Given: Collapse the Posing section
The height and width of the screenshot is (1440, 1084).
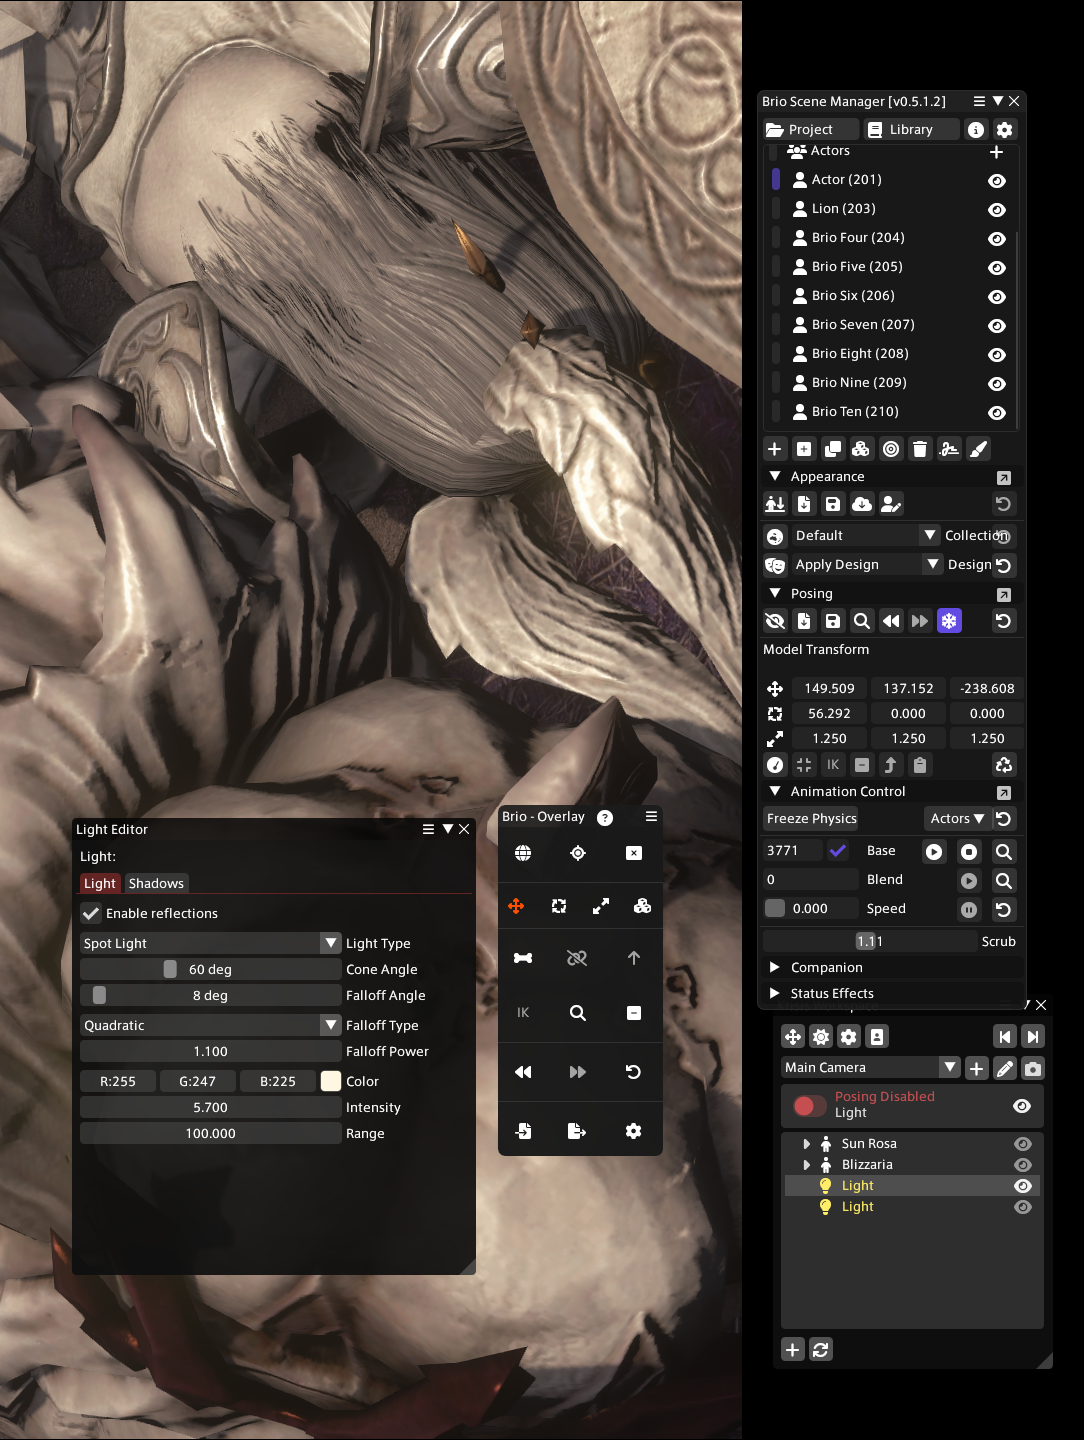Looking at the screenshot, I should (x=775, y=593).
